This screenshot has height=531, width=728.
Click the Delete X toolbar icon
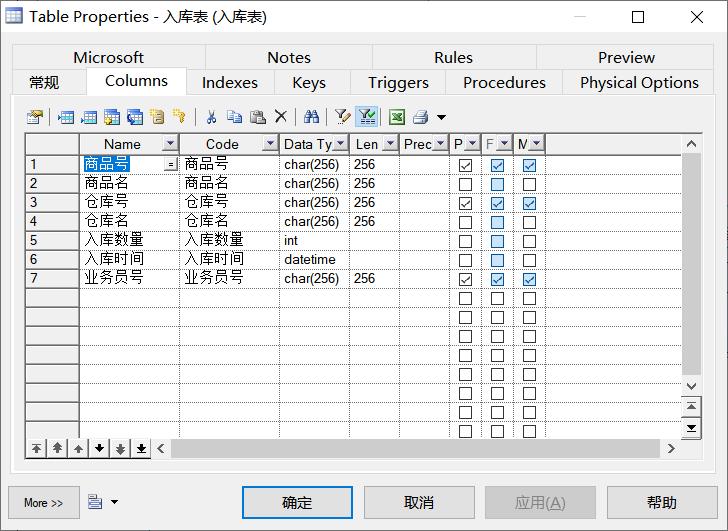coord(280,117)
